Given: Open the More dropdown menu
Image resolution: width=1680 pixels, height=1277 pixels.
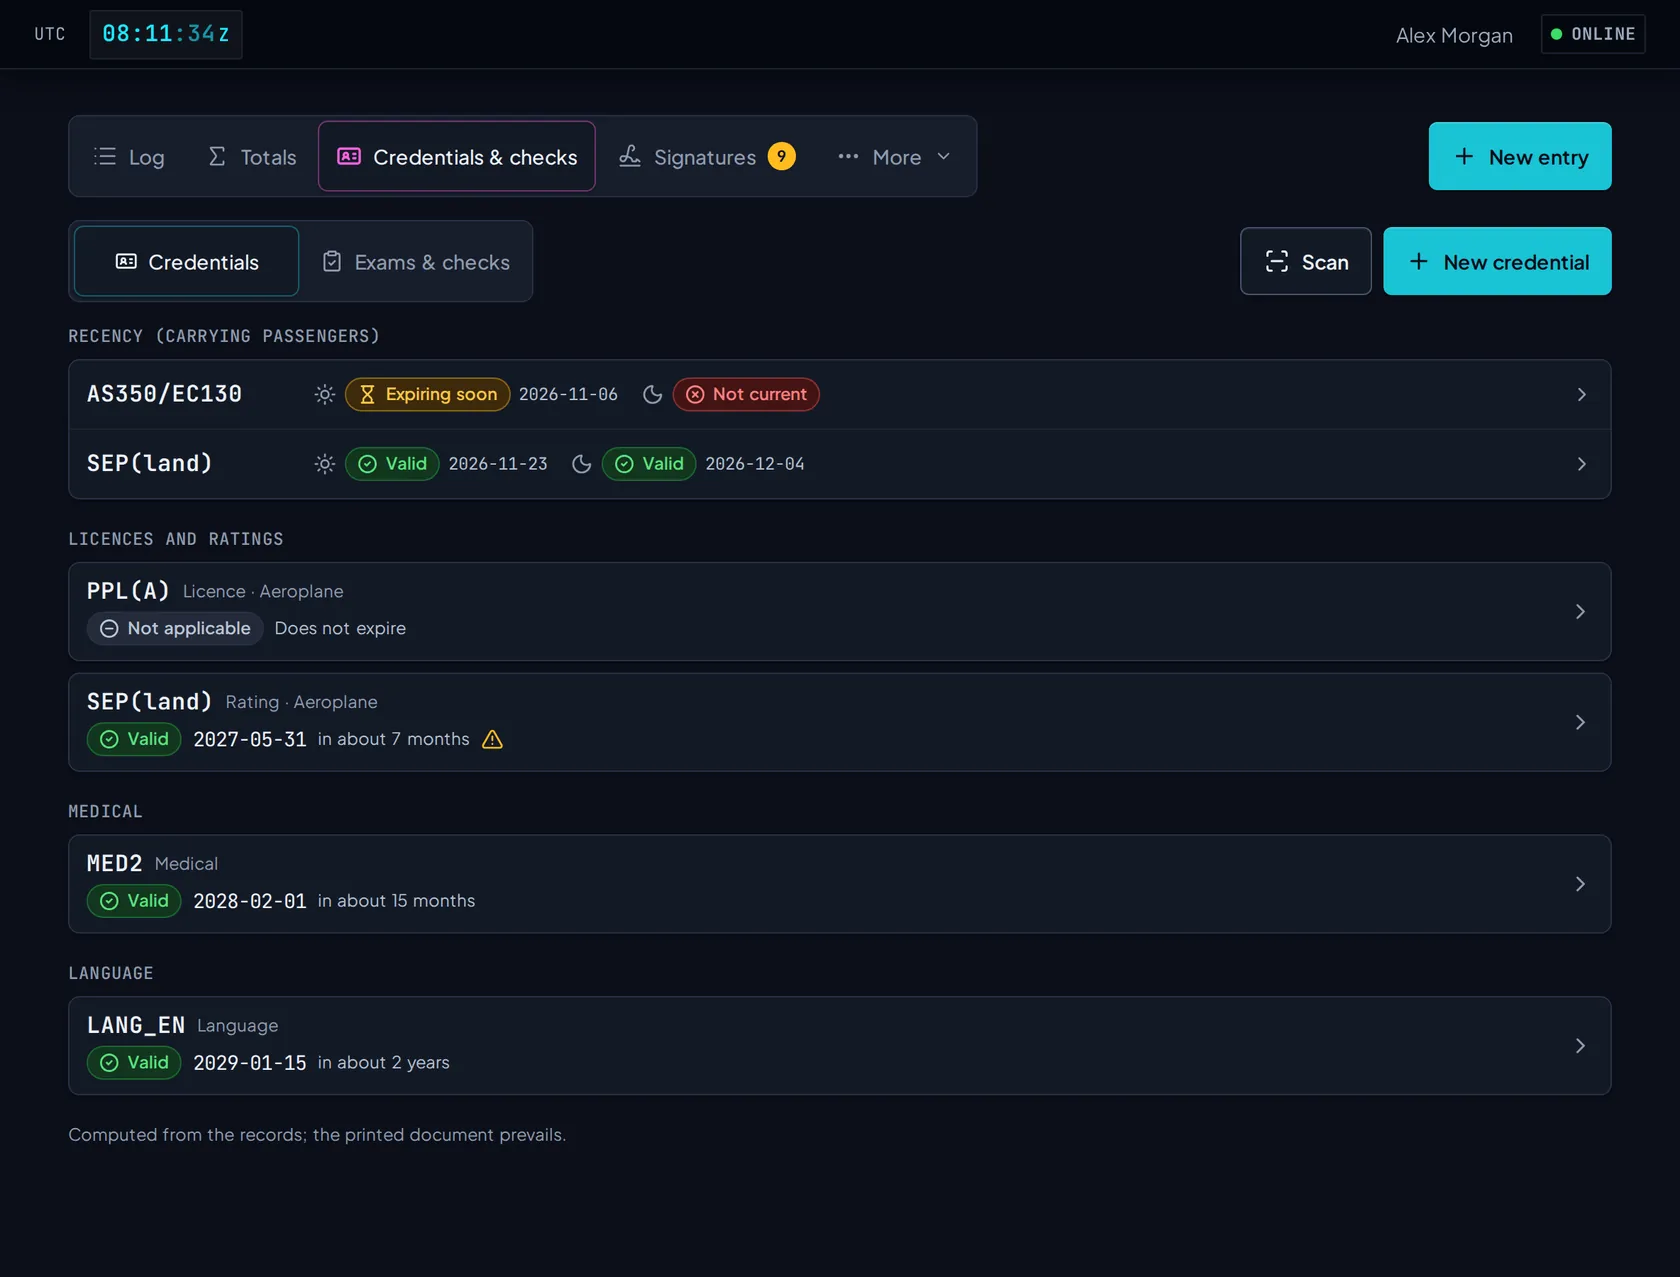Looking at the screenshot, I should click(895, 156).
